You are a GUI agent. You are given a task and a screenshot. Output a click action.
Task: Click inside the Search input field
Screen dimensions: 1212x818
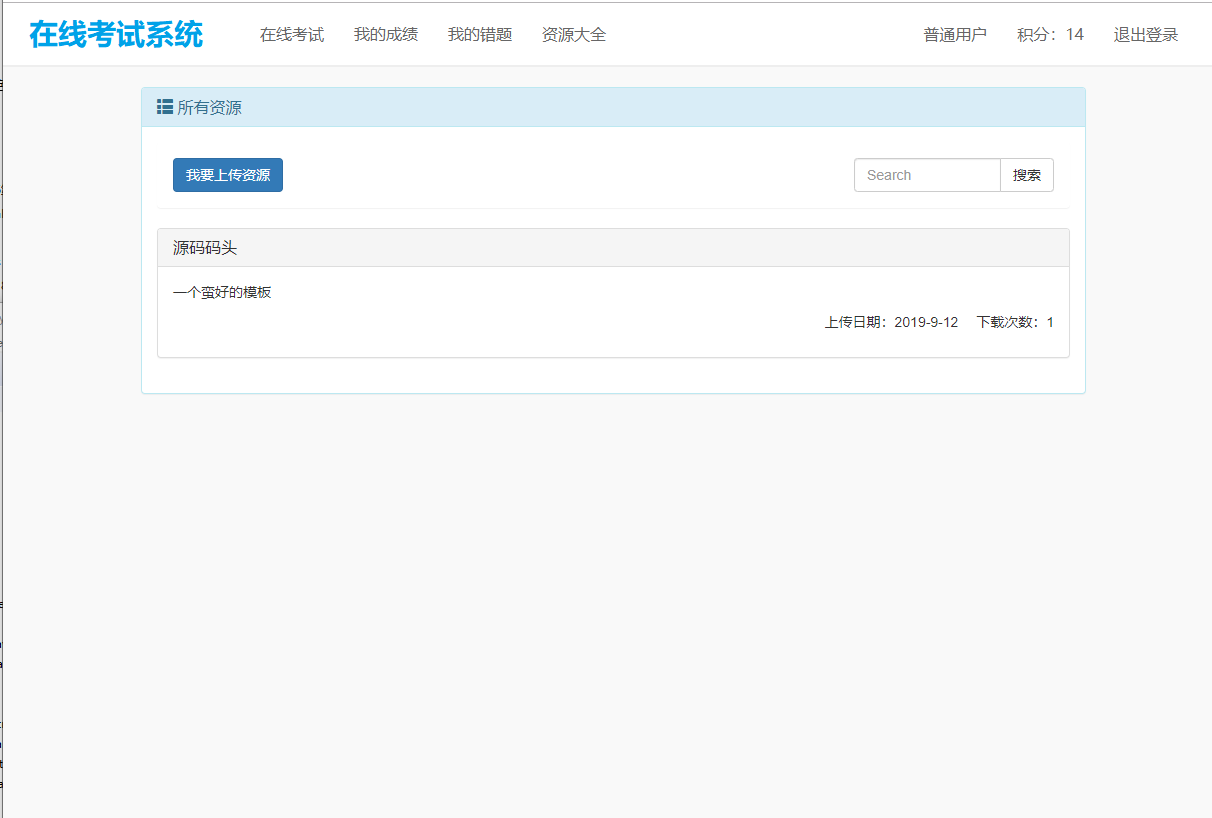click(x=926, y=174)
